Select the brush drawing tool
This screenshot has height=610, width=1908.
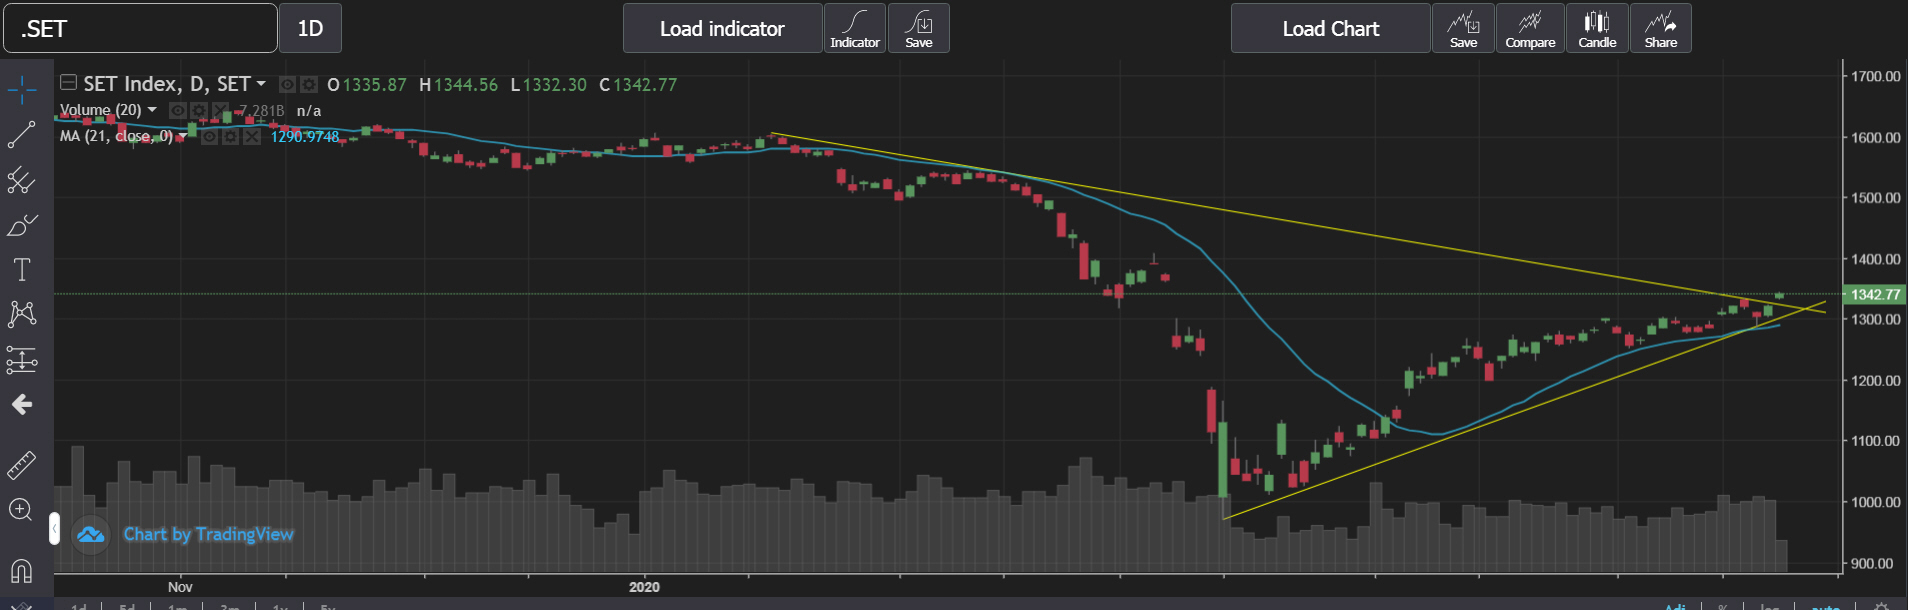22,225
